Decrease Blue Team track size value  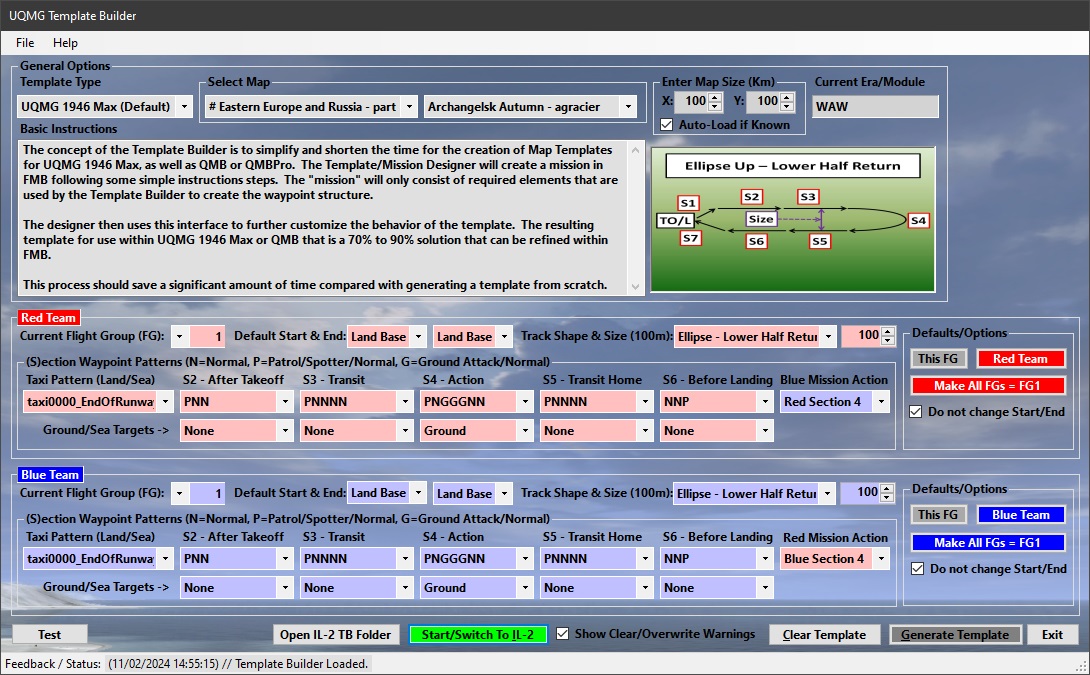click(887, 498)
